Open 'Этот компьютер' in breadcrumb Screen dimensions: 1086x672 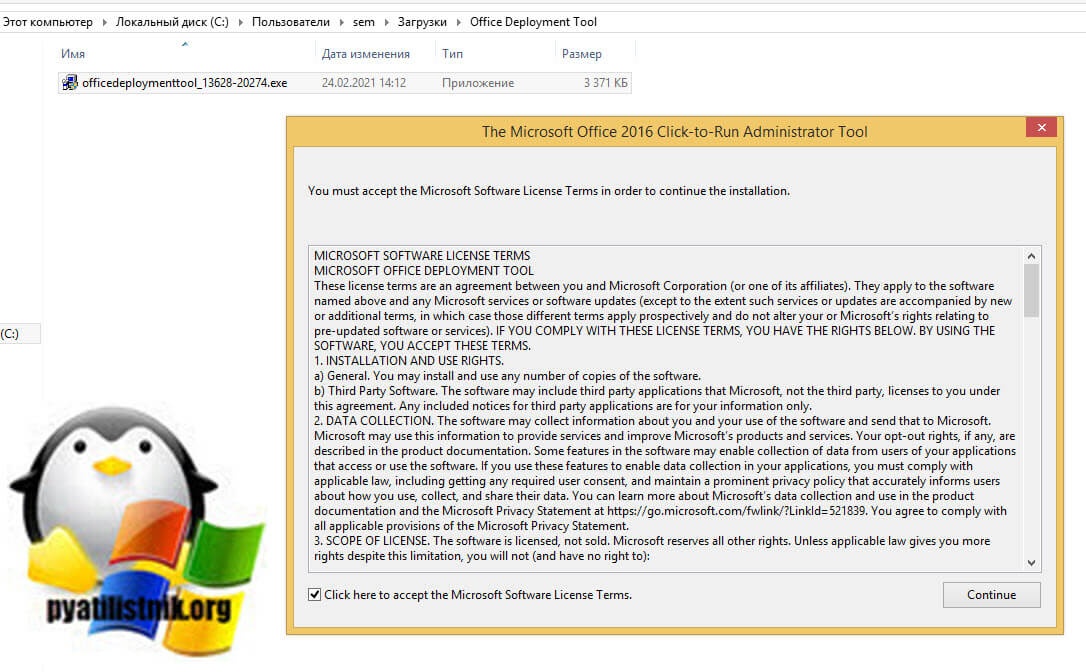point(48,22)
